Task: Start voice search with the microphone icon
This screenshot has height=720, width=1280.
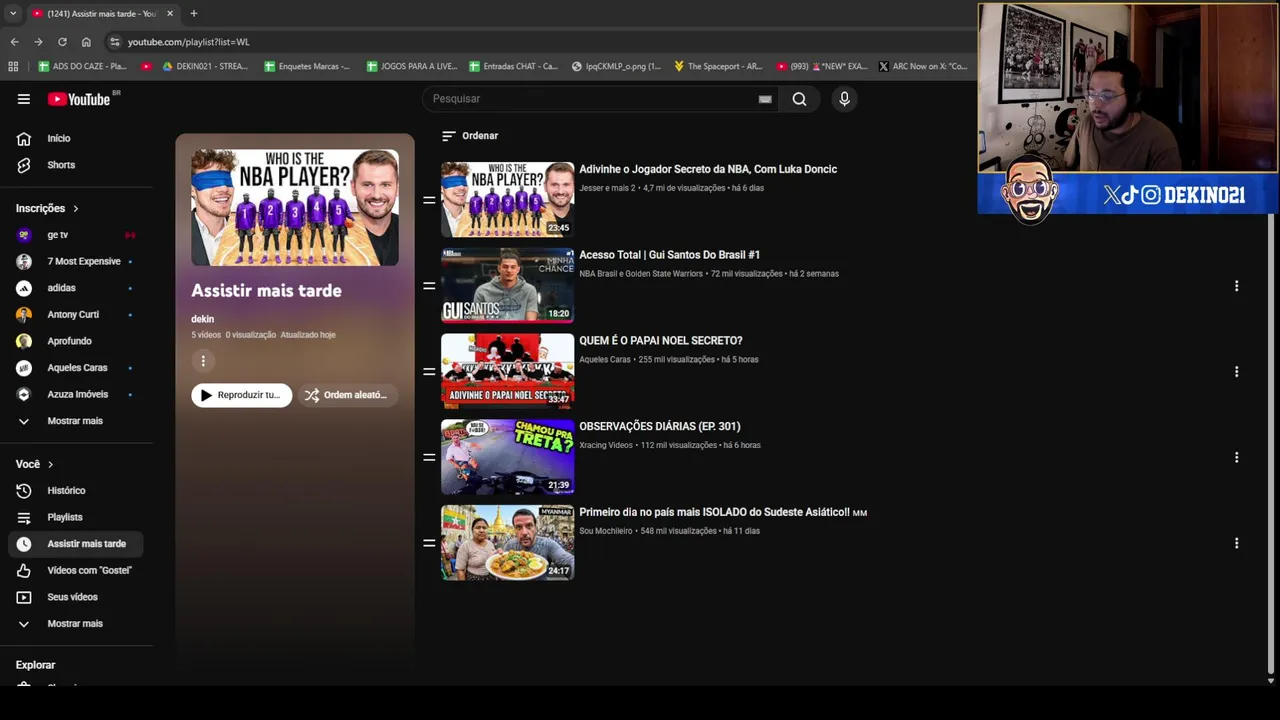Action: 844,99
